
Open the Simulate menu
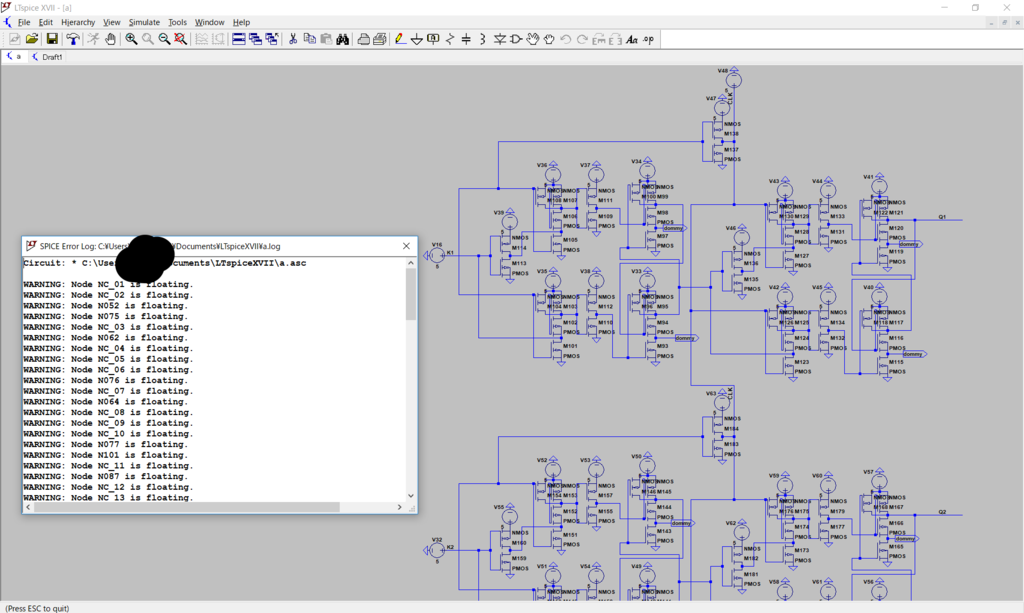click(x=144, y=22)
